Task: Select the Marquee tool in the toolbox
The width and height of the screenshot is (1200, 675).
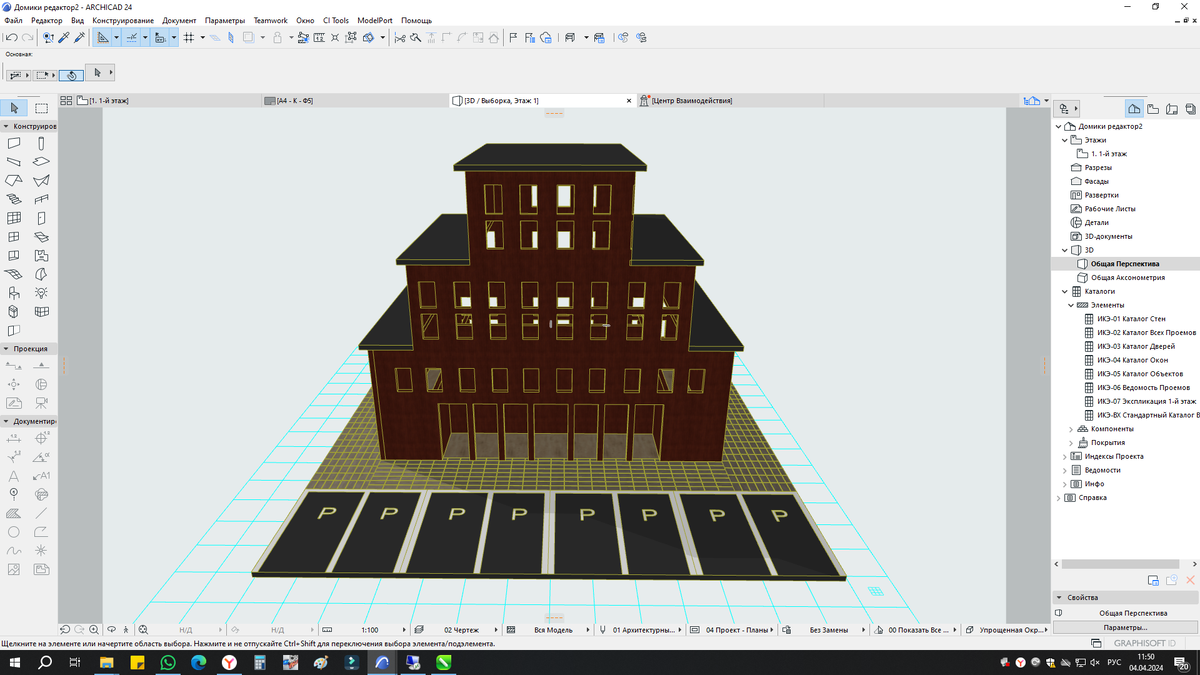Action: tap(41, 108)
